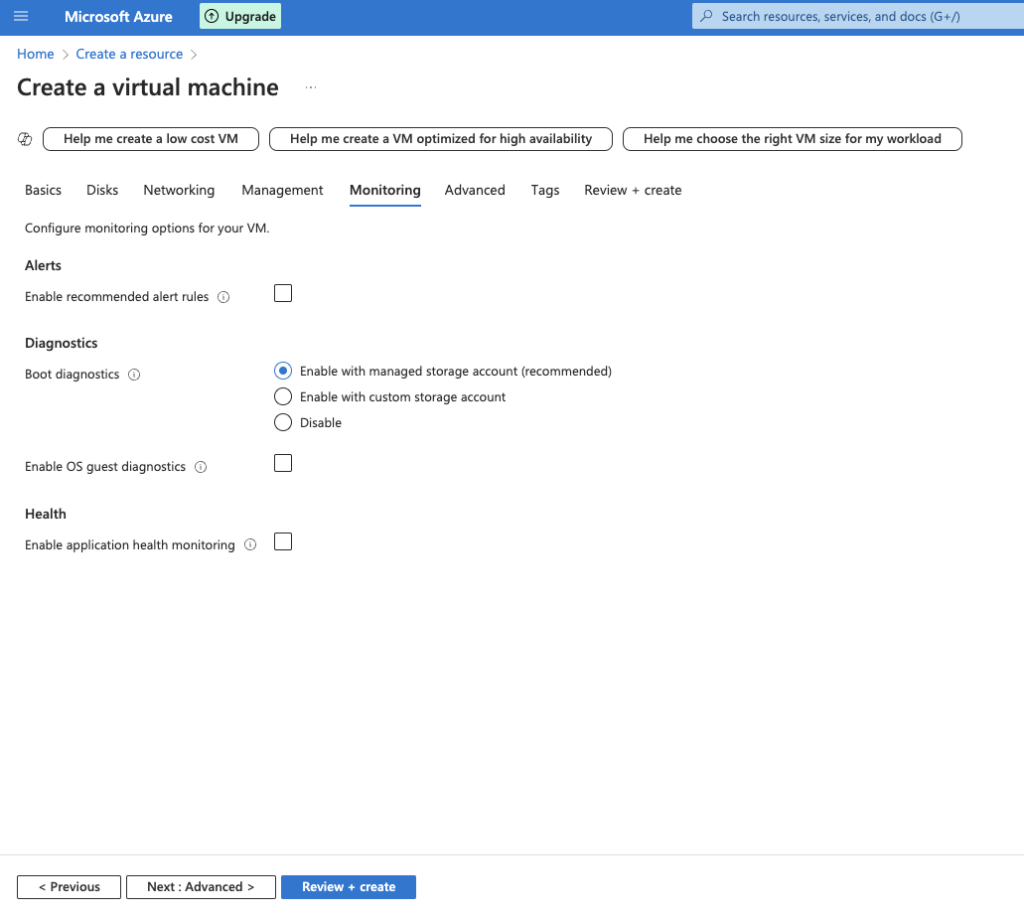This screenshot has height=916, width=1024.
Task: Show info for recommended alert rules
Action: [x=223, y=297]
